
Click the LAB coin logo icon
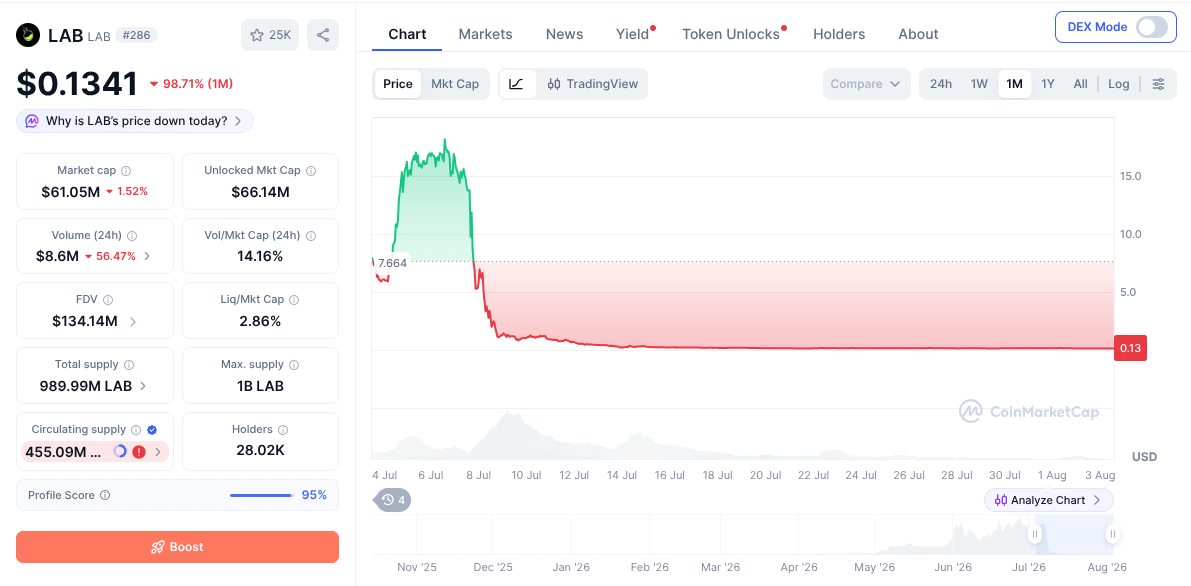pos(28,35)
